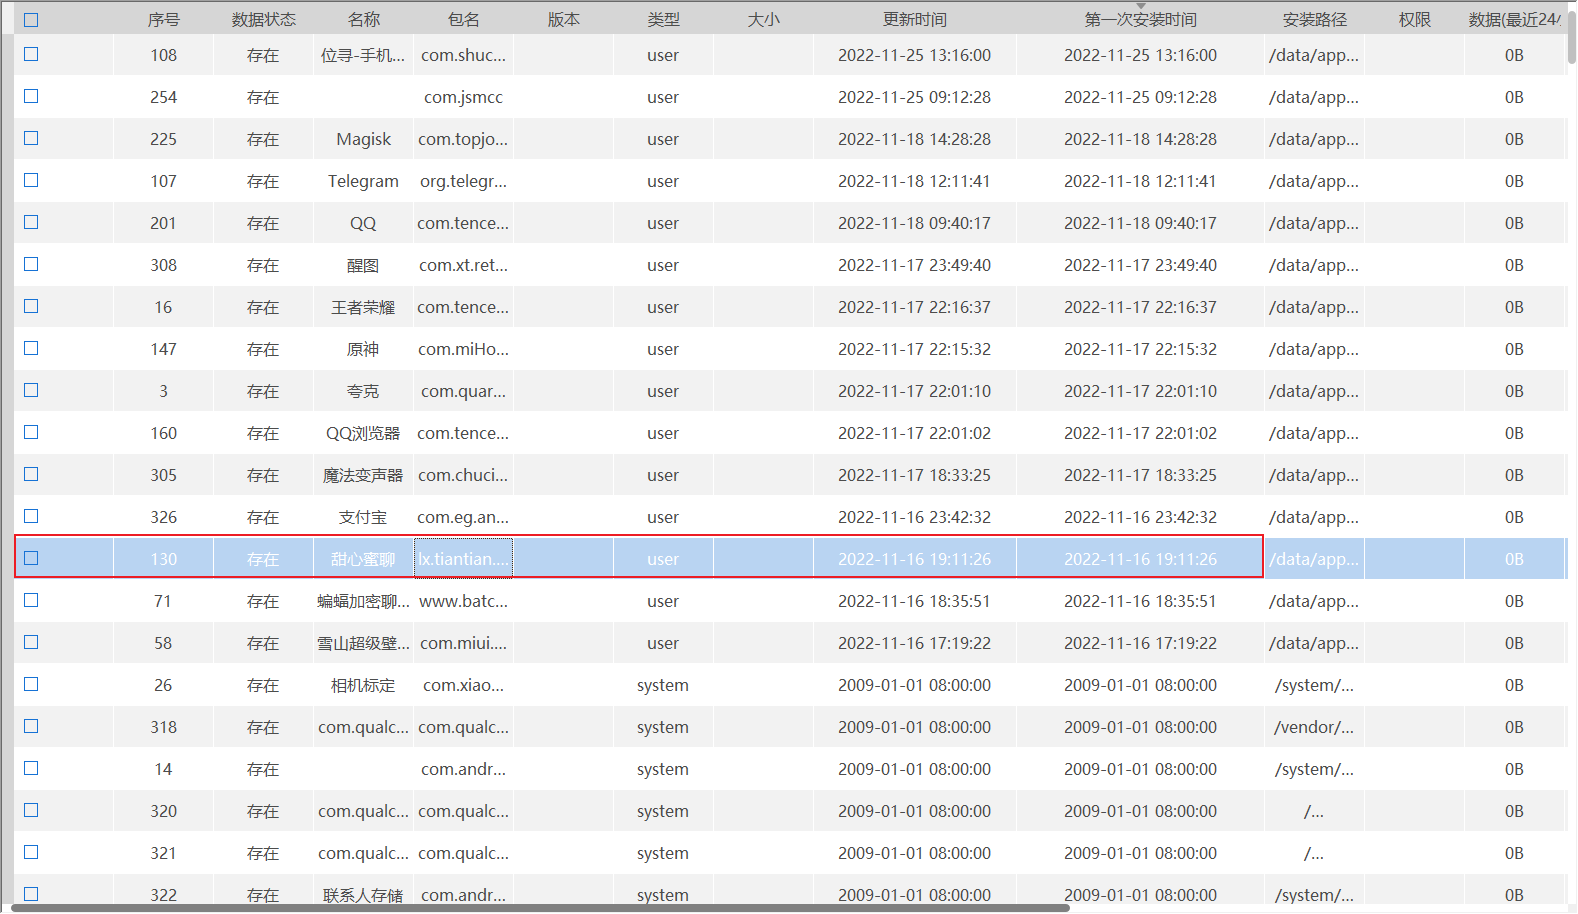Select the 安装路径 column header
This screenshot has width=1578, height=914.
1314,20
